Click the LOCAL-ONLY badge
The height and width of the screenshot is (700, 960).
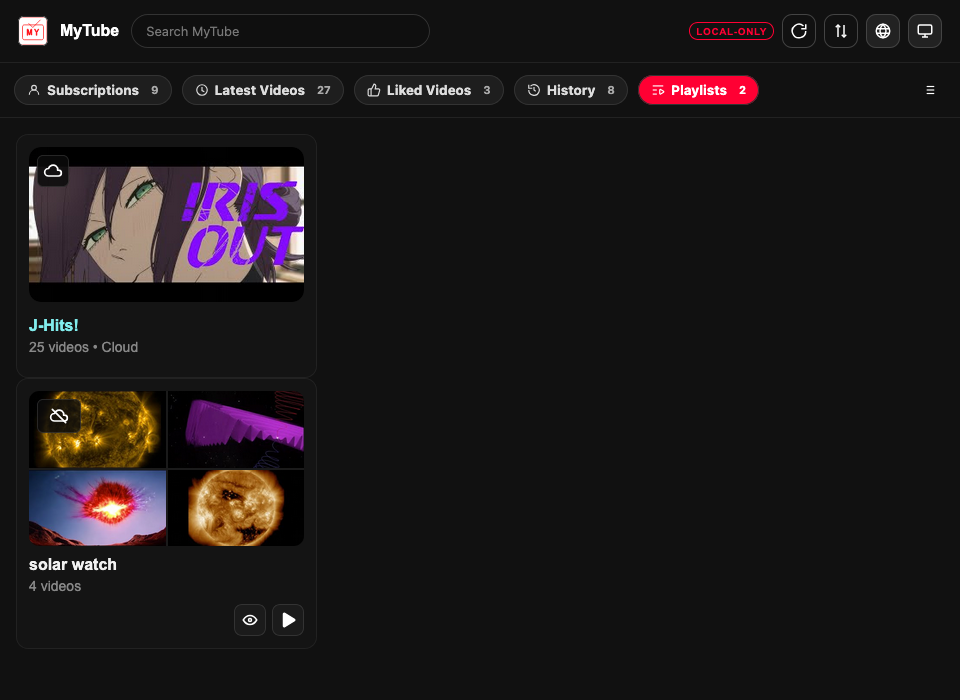point(731,31)
